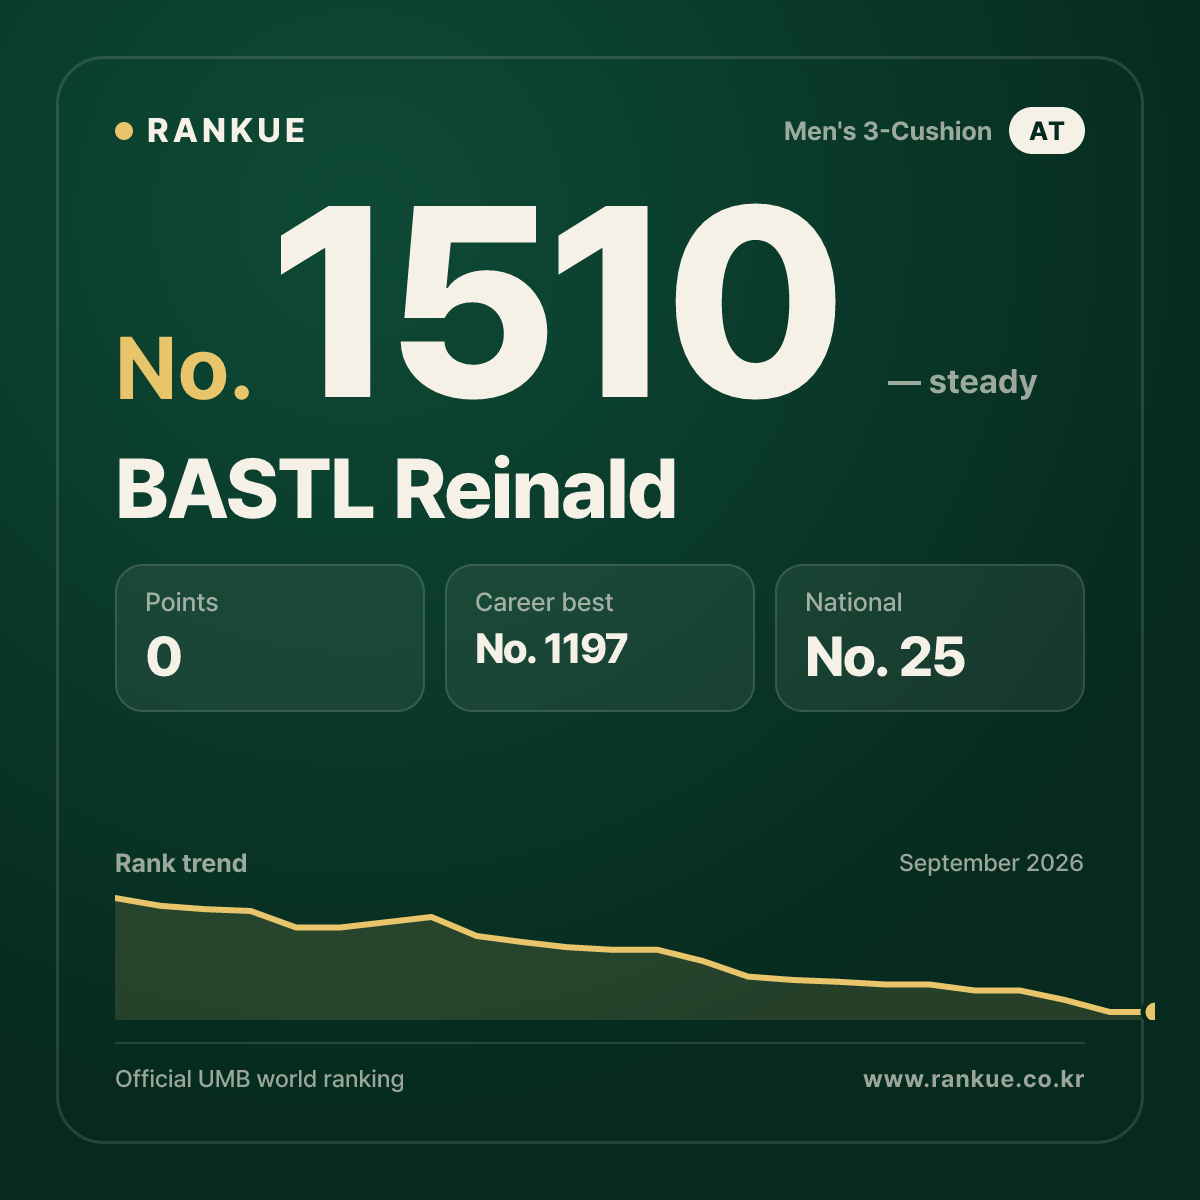Click 'Official UMB world ranking' text
This screenshot has width=1200, height=1200.
pyautogui.click(x=260, y=1079)
